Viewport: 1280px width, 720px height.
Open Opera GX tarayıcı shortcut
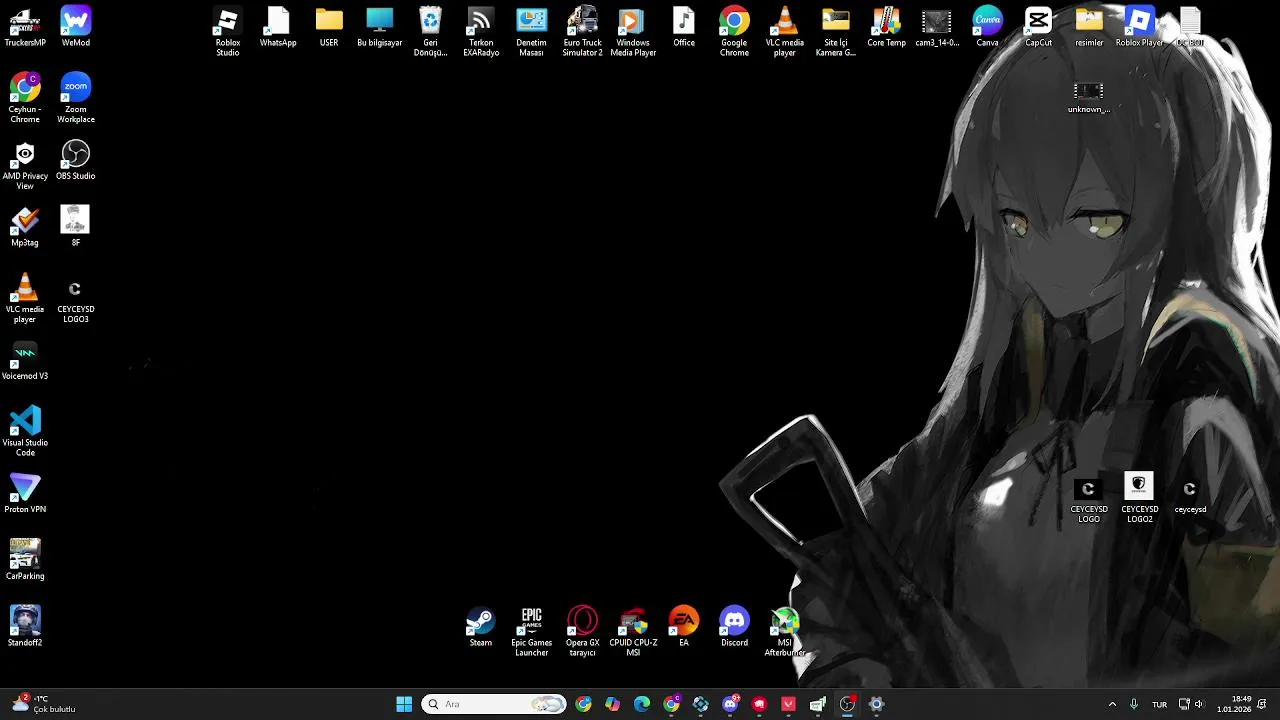pyautogui.click(x=582, y=632)
